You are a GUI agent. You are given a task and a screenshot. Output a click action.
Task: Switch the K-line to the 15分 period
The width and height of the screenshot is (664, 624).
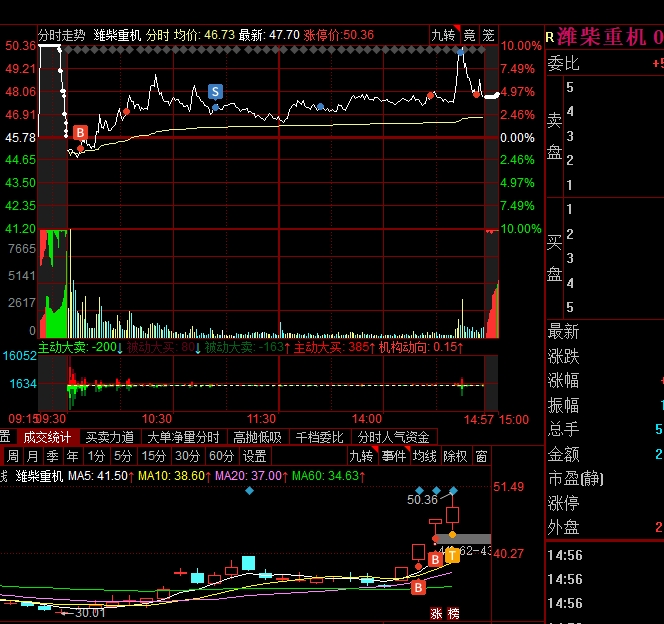click(x=153, y=456)
